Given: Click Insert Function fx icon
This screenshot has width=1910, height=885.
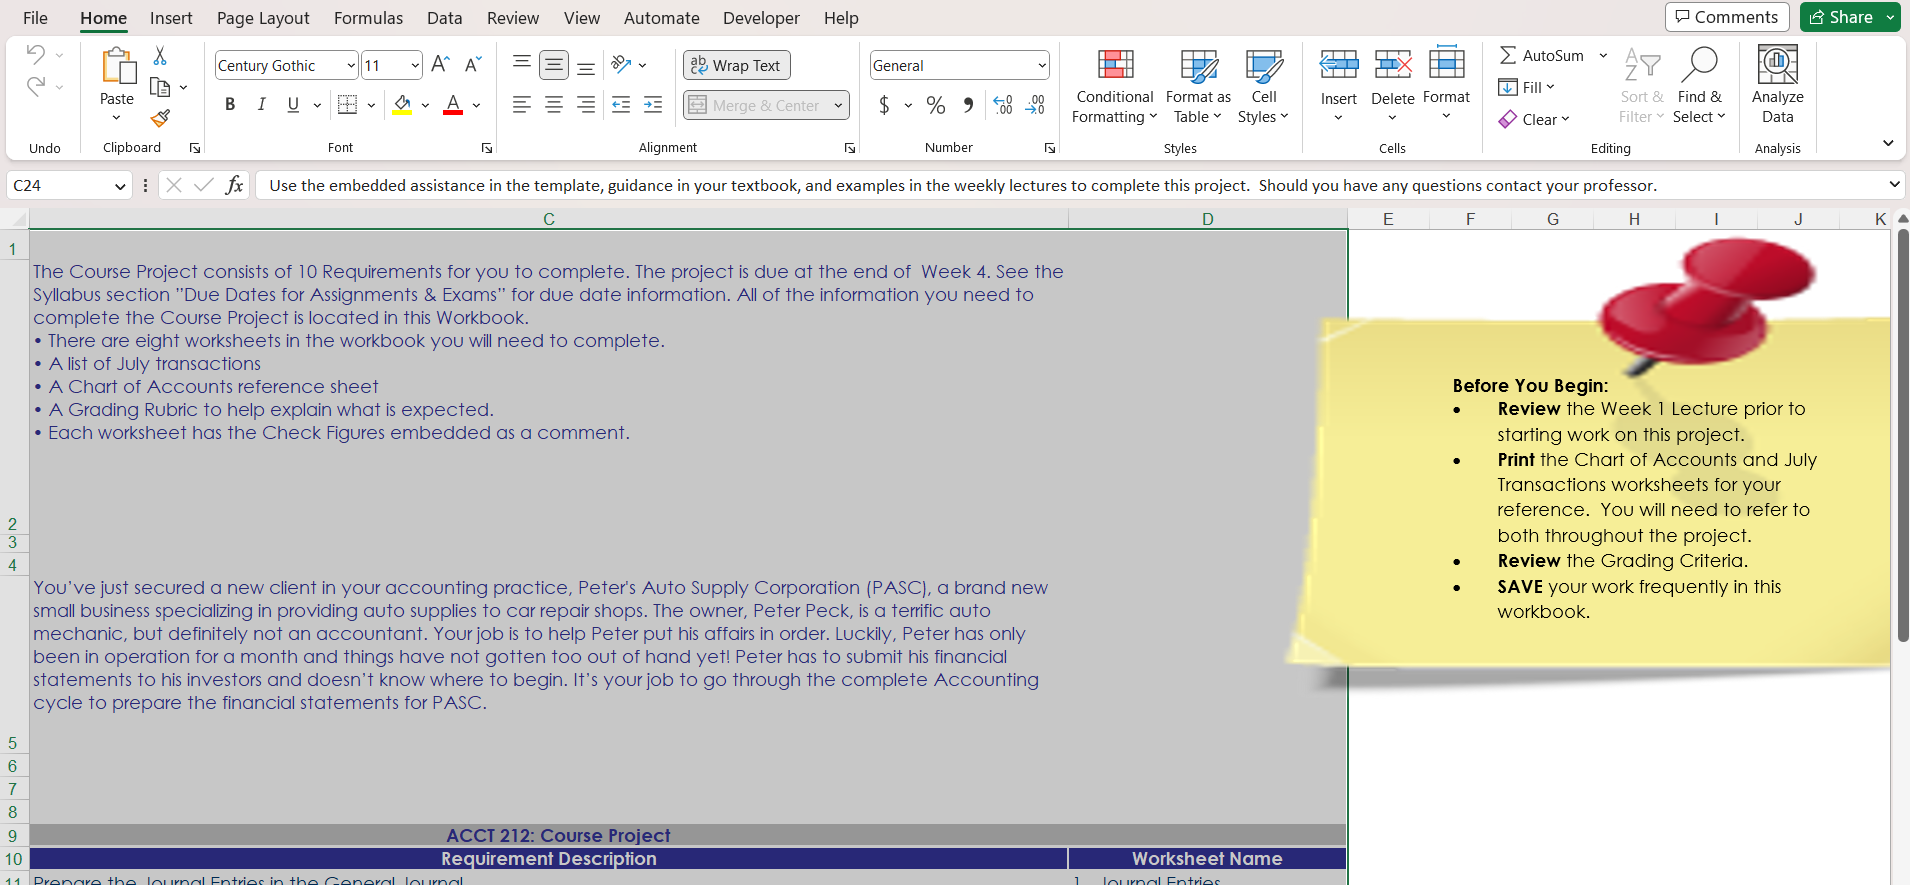Looking at the screenshot, I should point(234,185).
